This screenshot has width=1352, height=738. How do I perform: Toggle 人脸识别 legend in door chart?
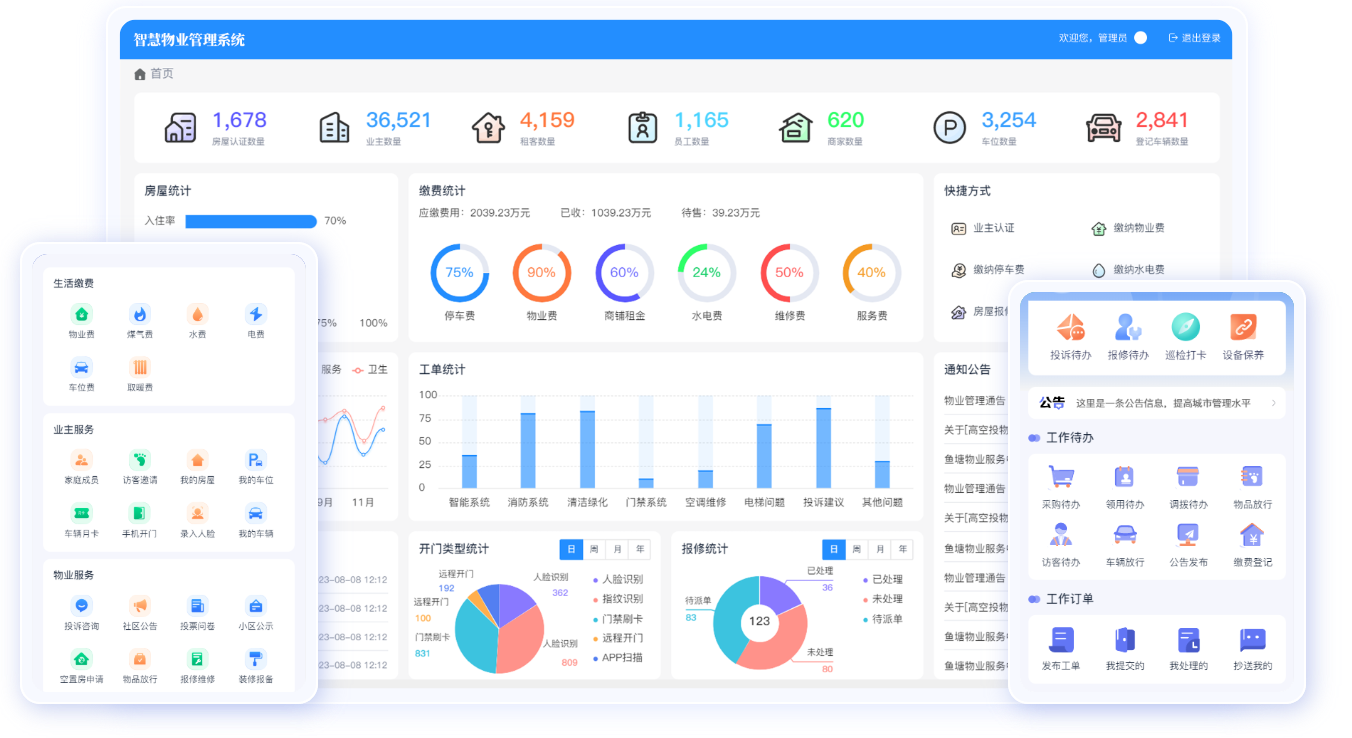[x=621, y=579]
